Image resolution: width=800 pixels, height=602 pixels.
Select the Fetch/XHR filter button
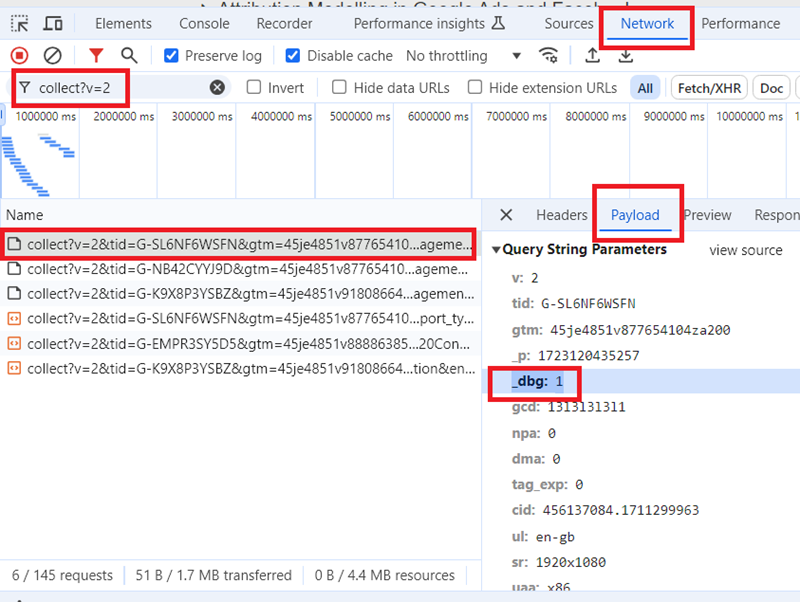click(x=708, y=87)
